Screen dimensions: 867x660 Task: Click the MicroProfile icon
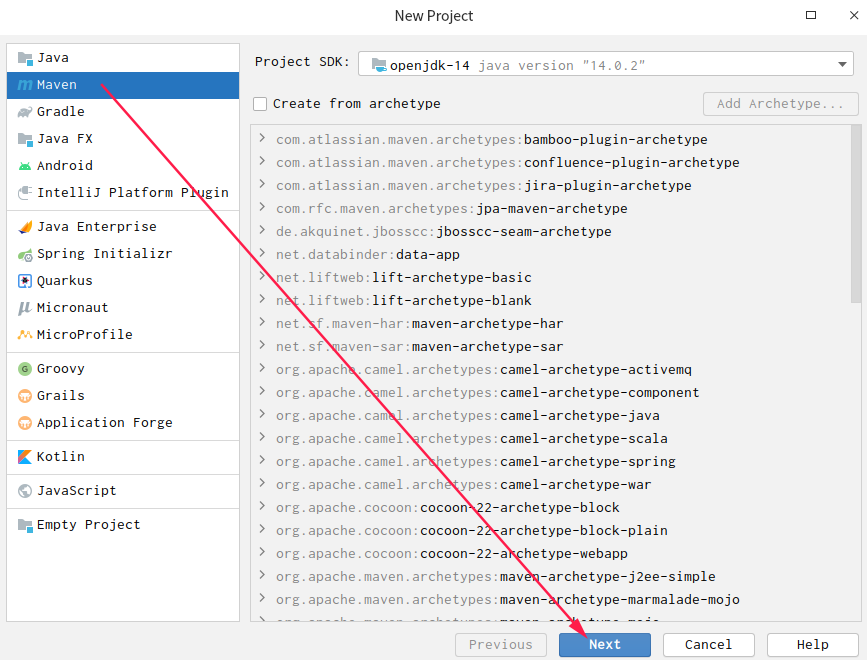[x=25, y=335]
